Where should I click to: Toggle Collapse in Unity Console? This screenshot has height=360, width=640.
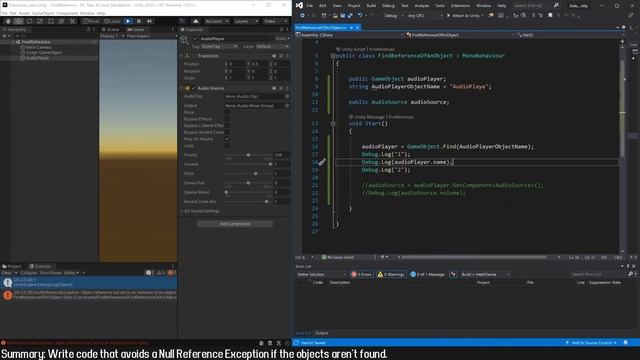tap(29, 273)
